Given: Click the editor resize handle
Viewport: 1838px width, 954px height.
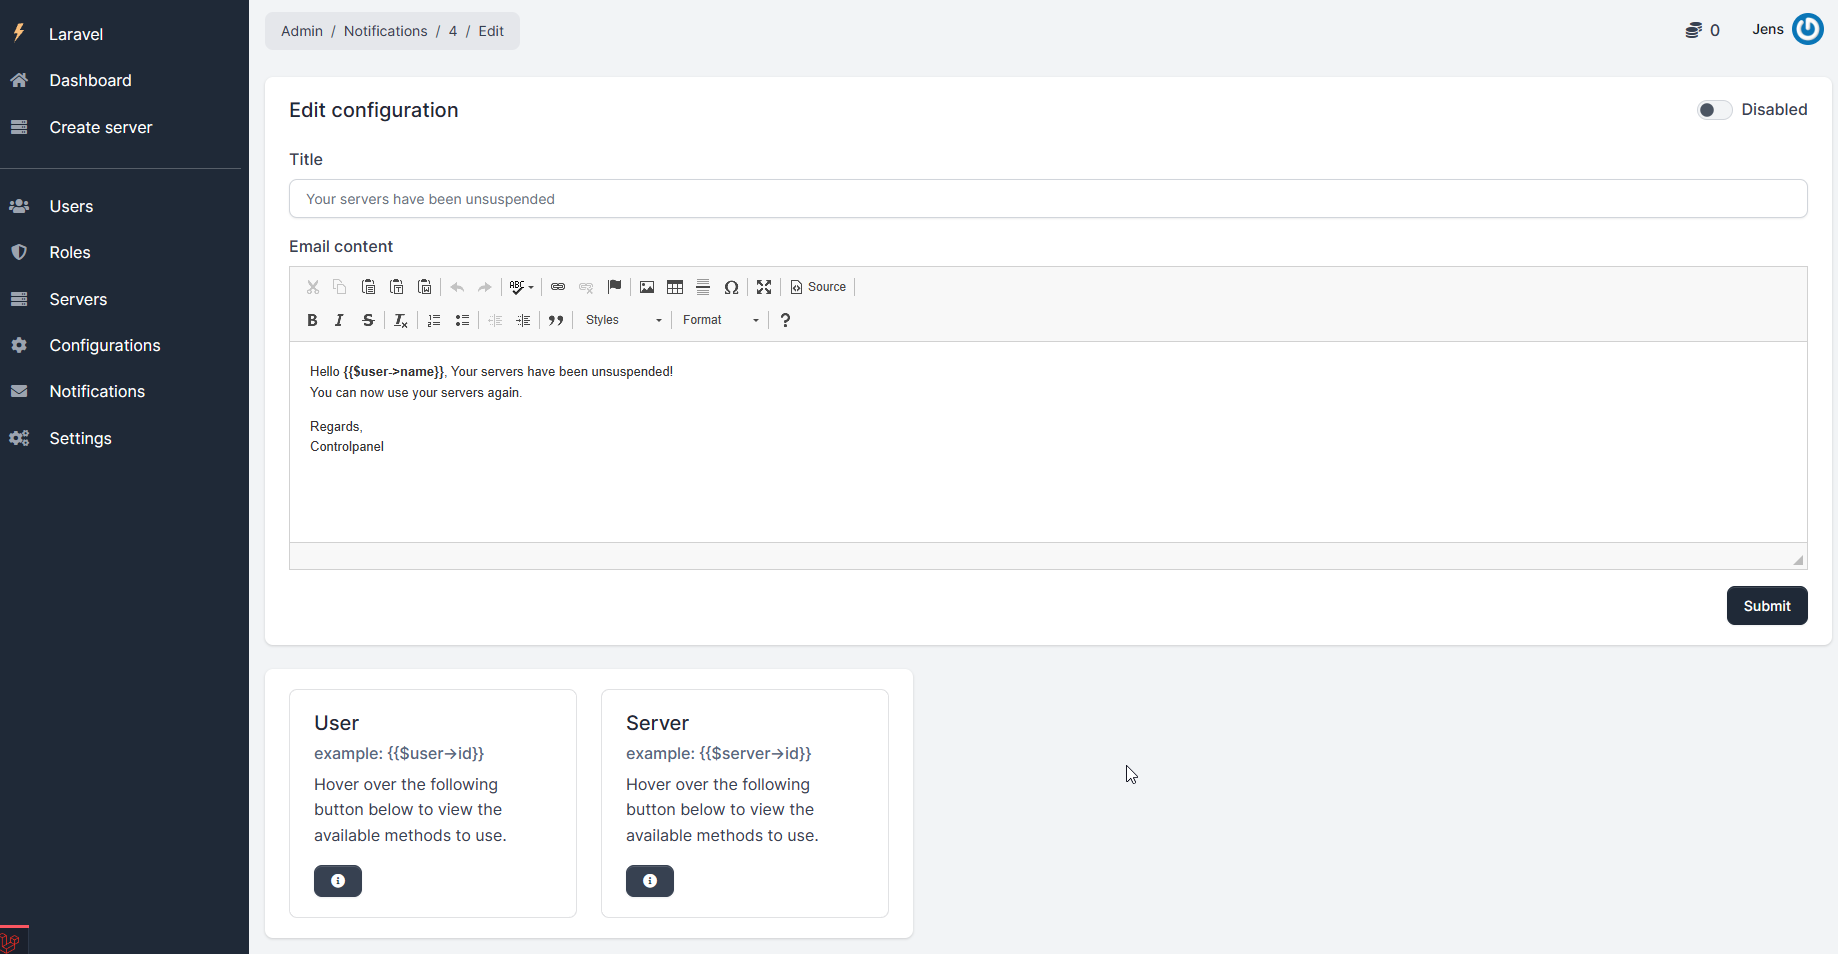Looking at the screenshot, I should (x=1798, y=560).
